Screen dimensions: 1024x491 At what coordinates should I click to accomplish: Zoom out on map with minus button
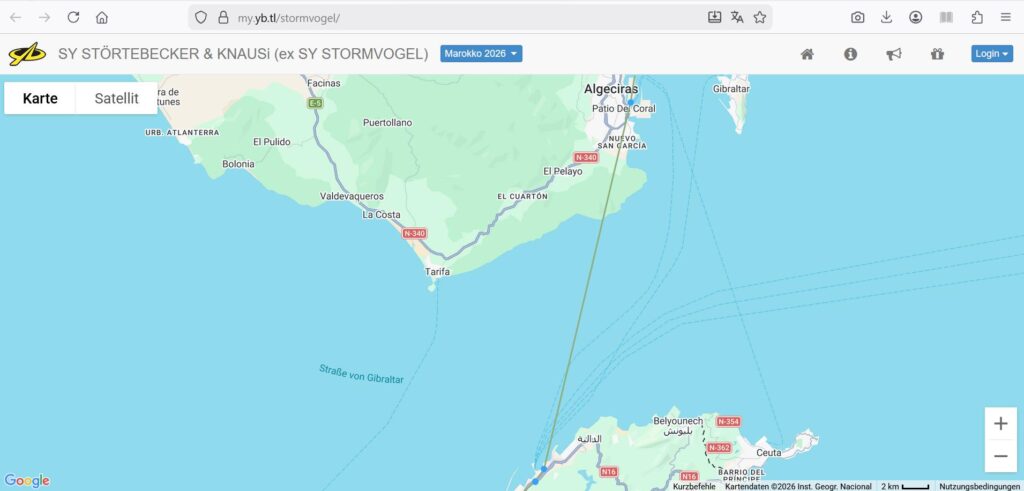point(1001,457)
